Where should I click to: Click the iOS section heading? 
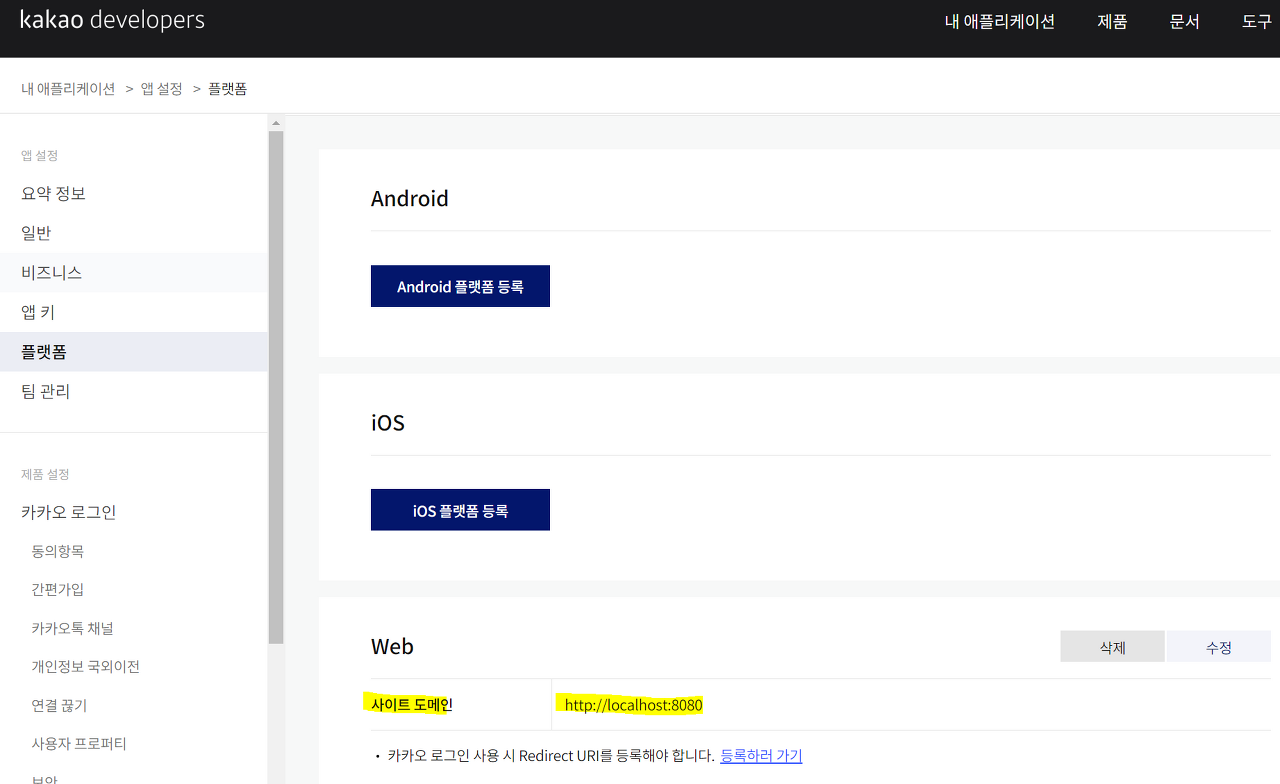(x=388, y=422)
